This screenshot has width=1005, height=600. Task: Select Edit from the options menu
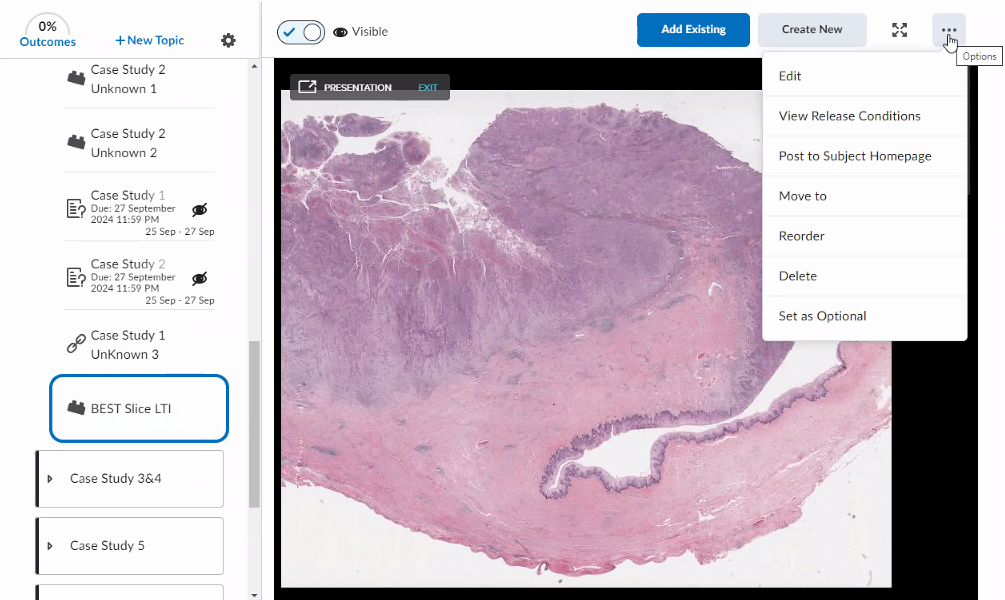point(864,76)
